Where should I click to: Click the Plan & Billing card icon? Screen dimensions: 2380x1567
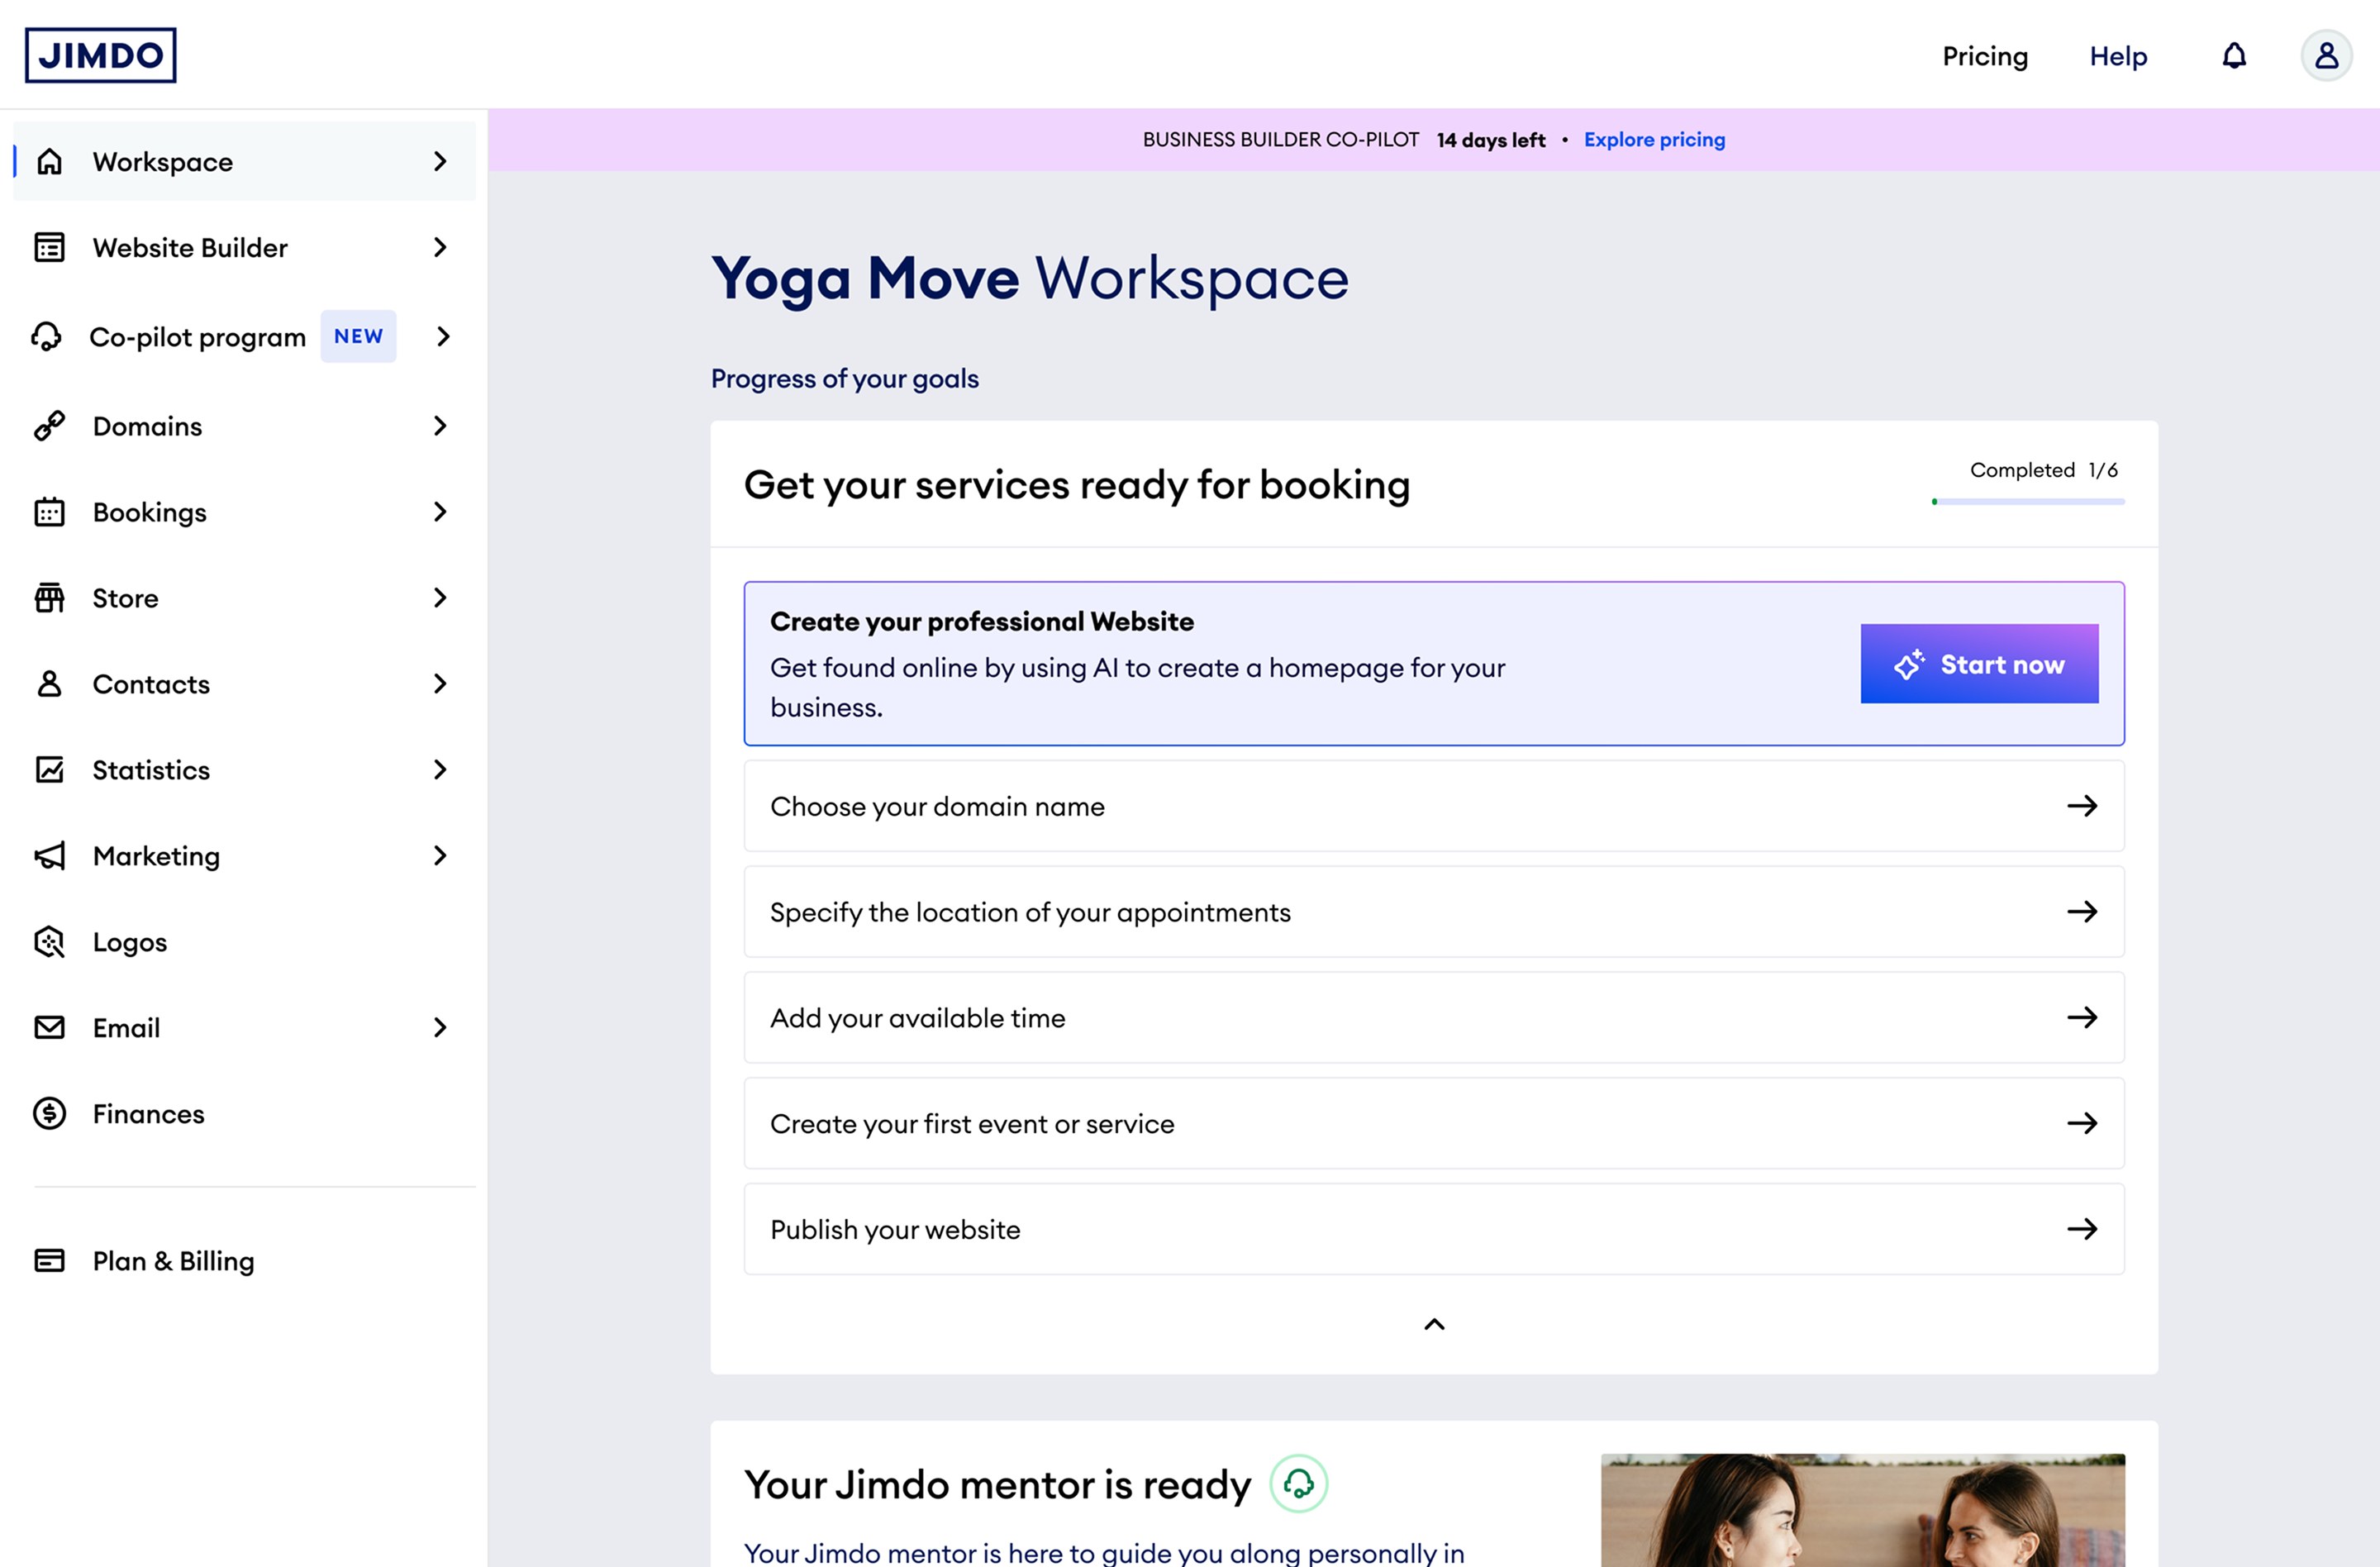[x=49, y=1260]
